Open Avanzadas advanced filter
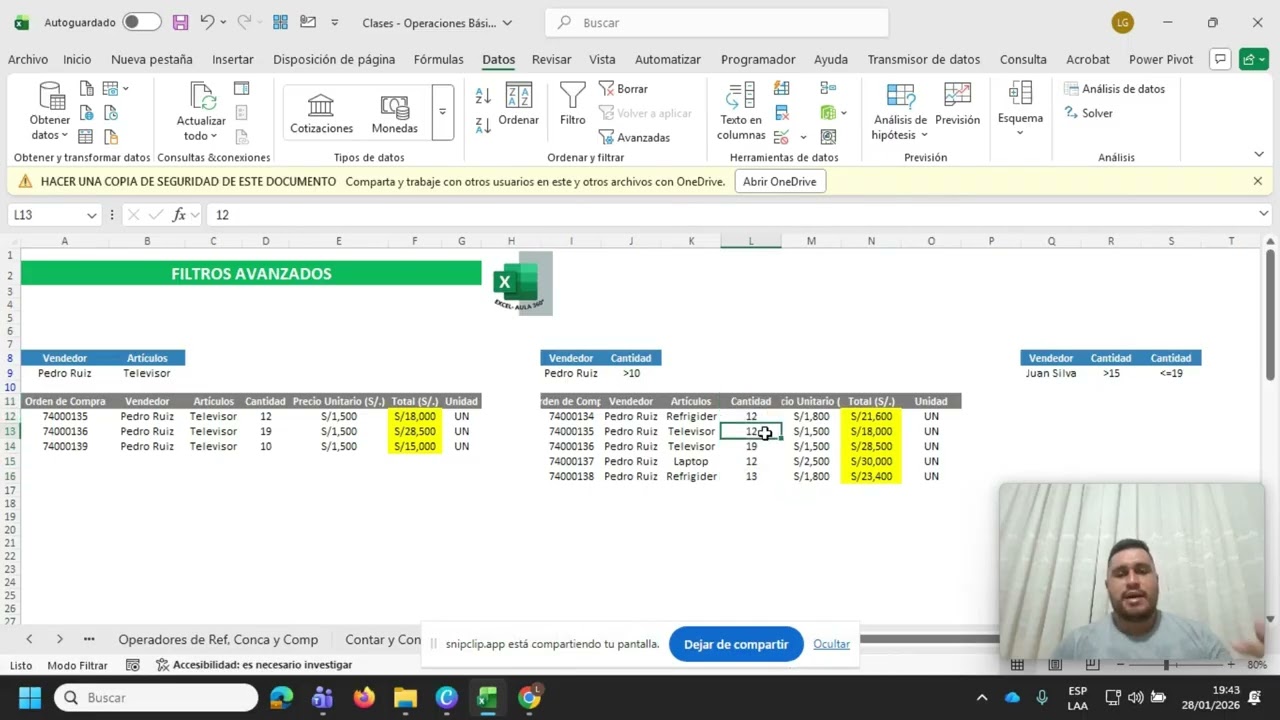 [634, 137]
